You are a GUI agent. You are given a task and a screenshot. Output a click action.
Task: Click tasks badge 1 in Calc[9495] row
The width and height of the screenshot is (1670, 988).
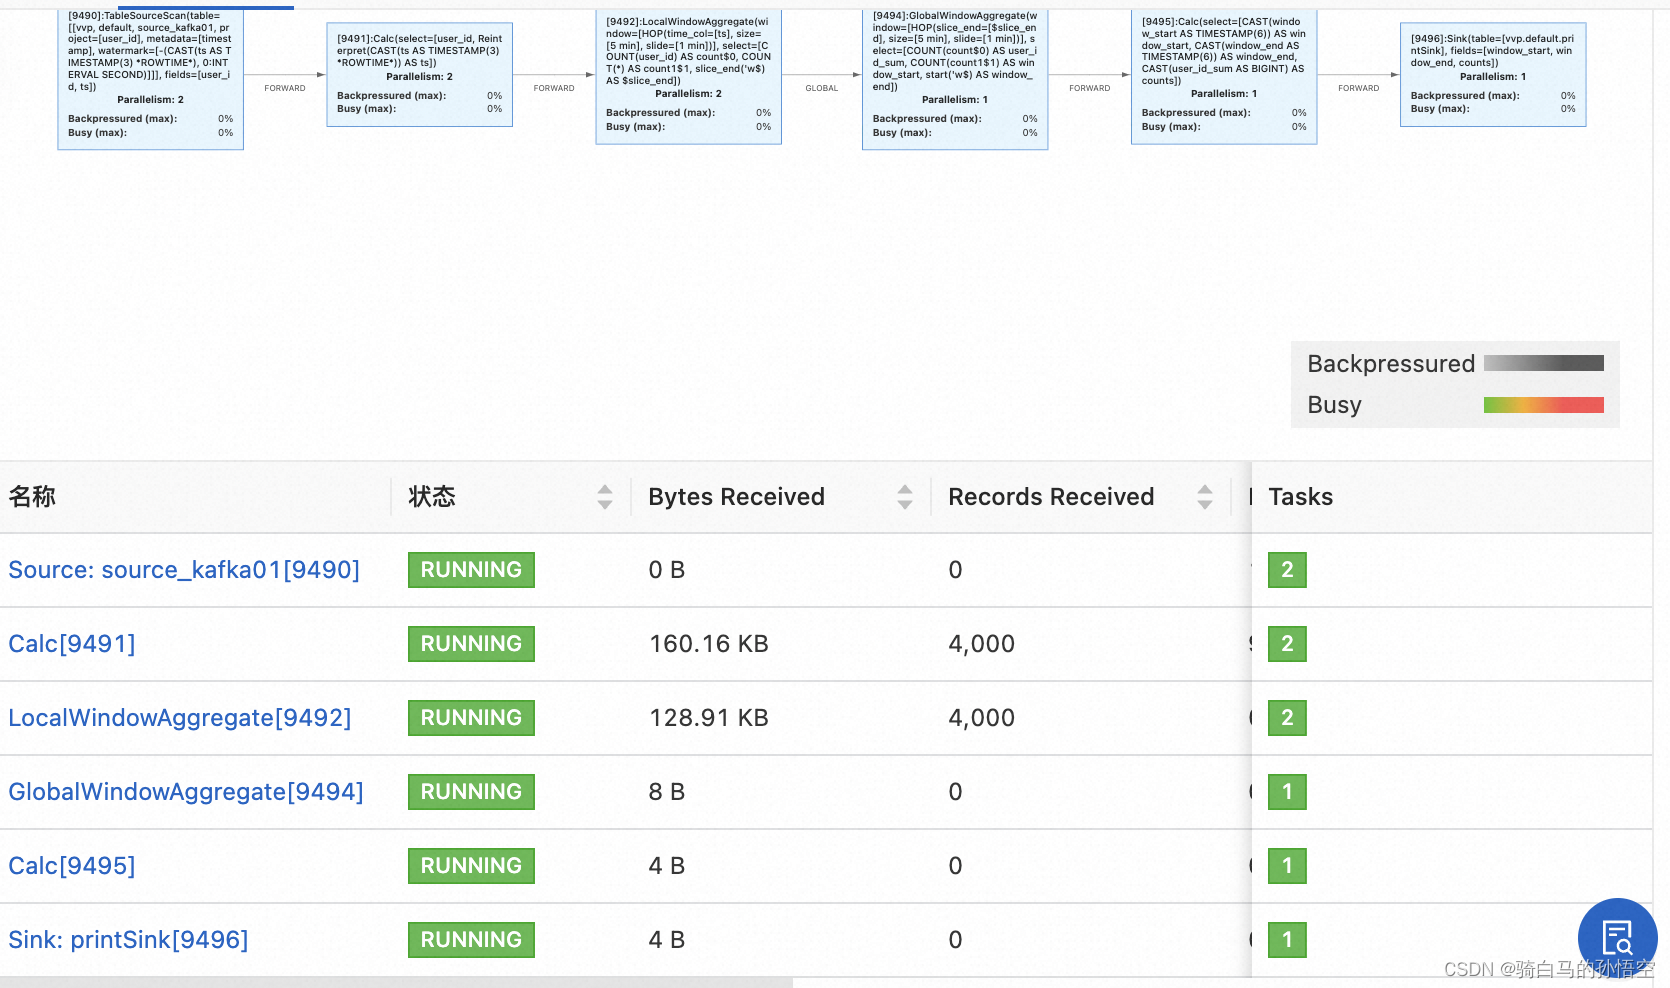[x=1287, y=866]
